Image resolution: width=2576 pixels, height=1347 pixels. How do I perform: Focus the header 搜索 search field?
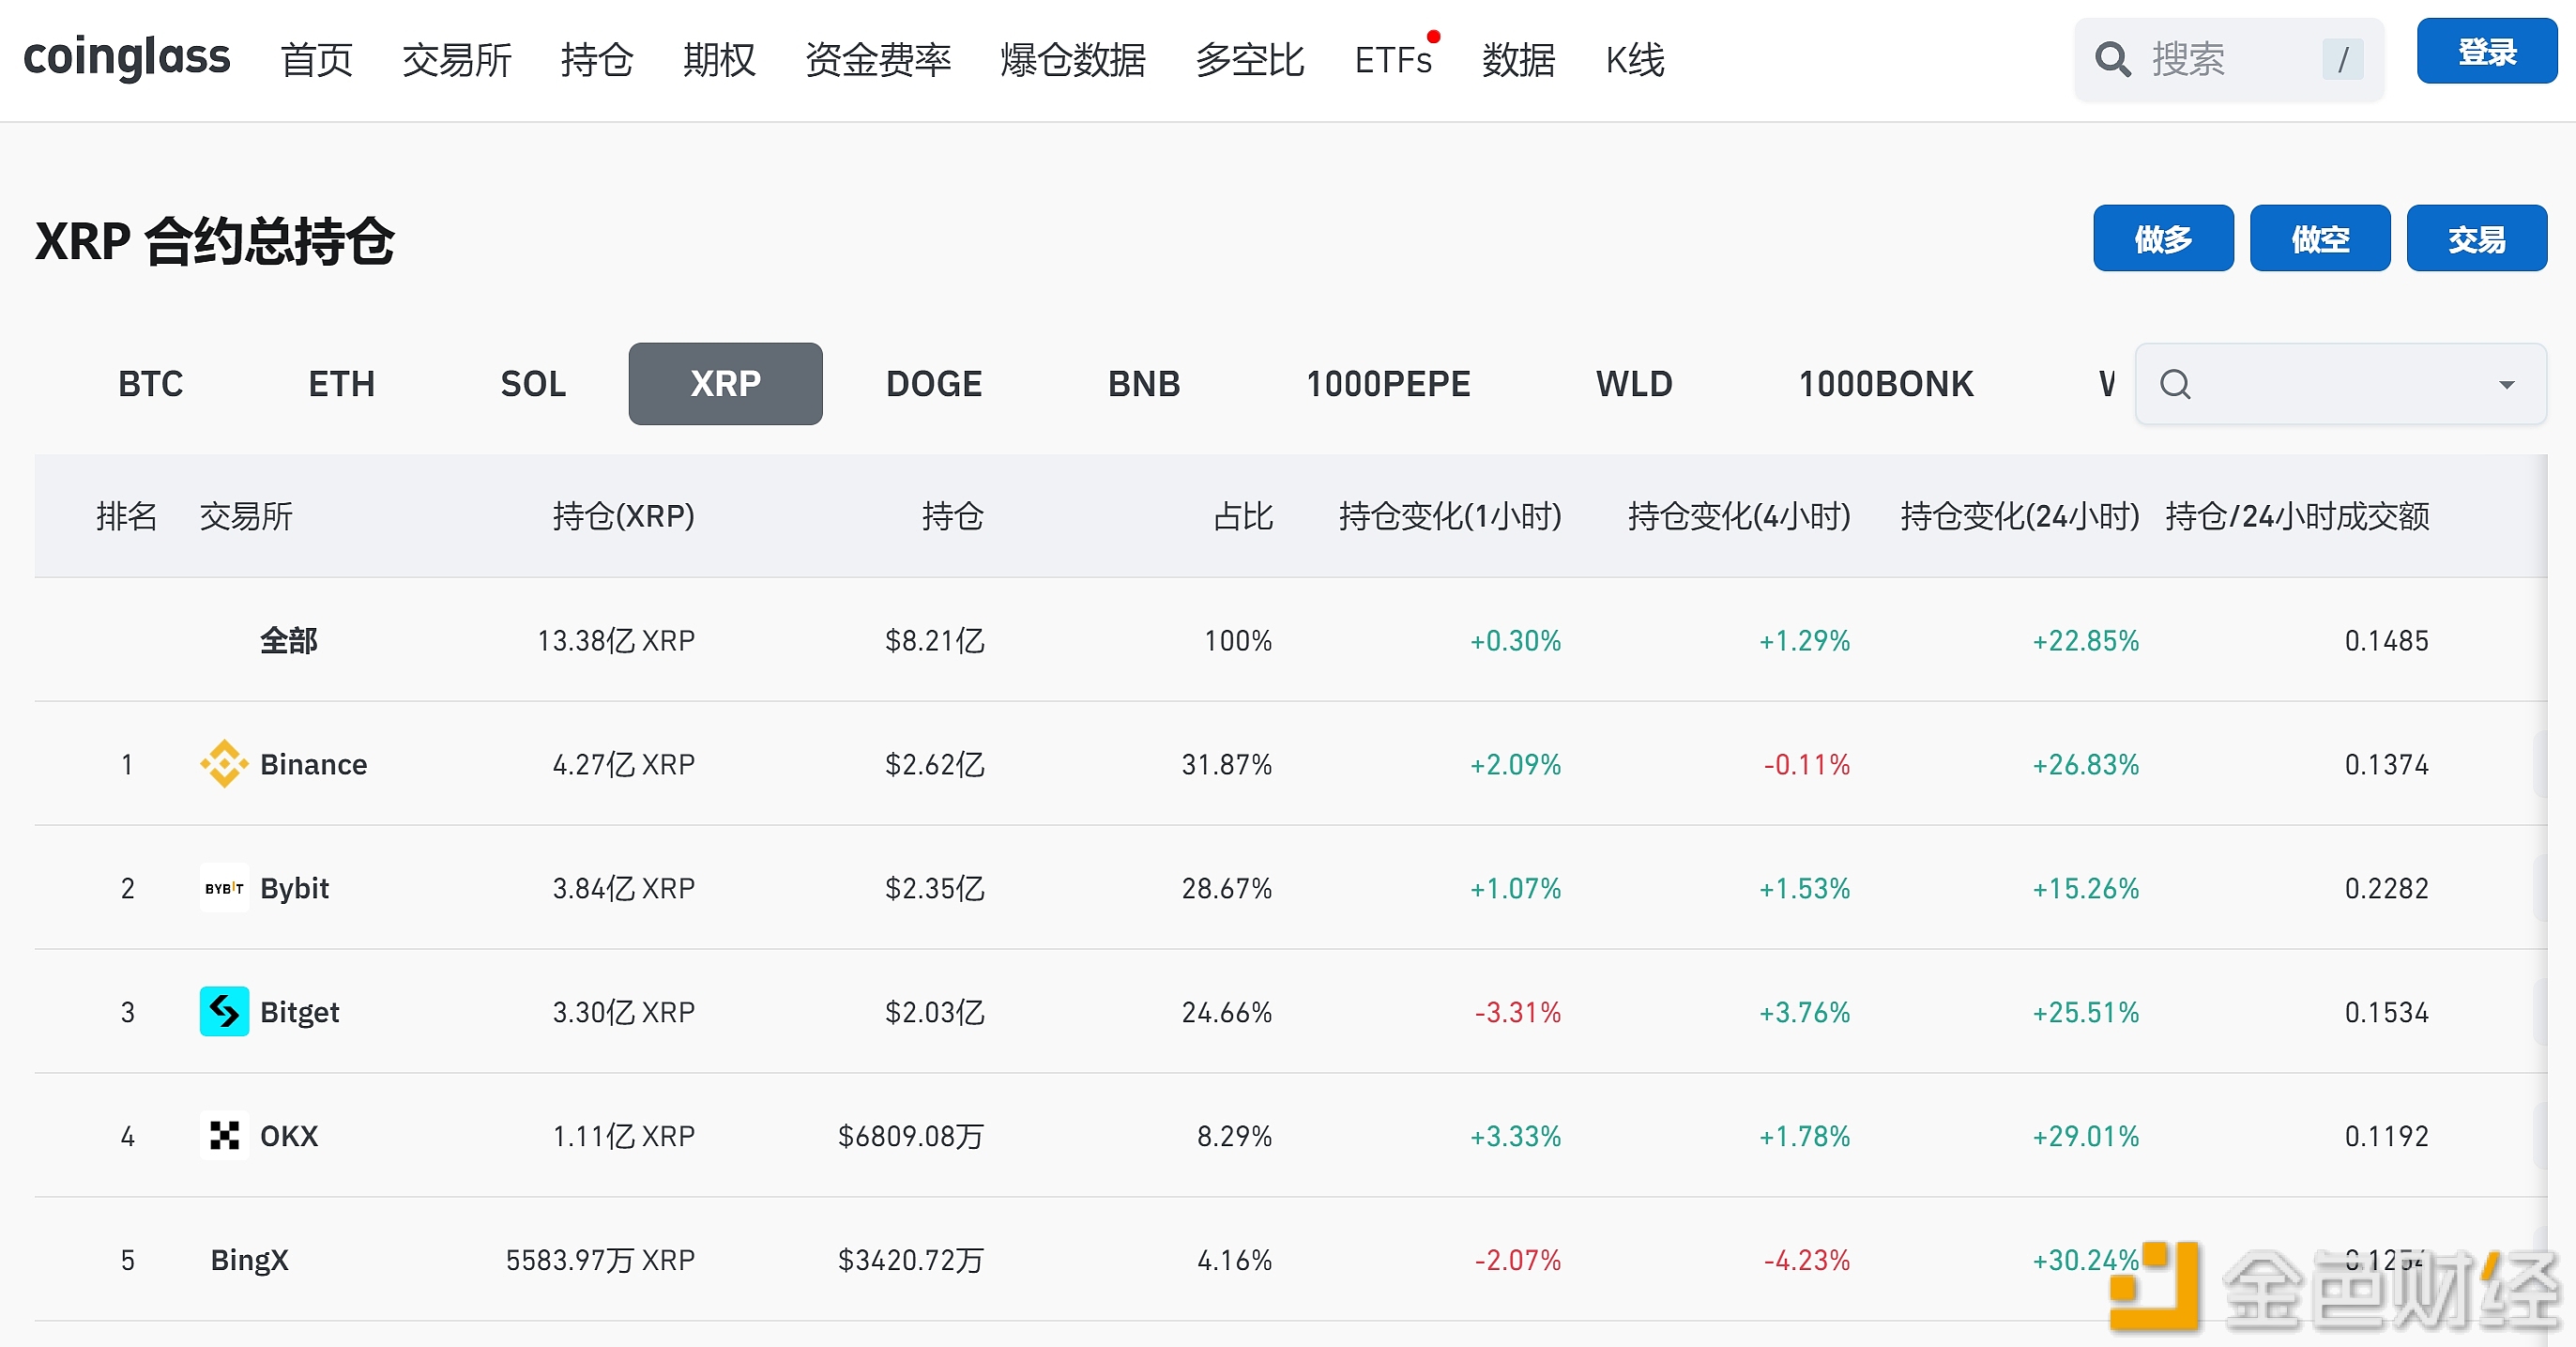coord(2229,59)
